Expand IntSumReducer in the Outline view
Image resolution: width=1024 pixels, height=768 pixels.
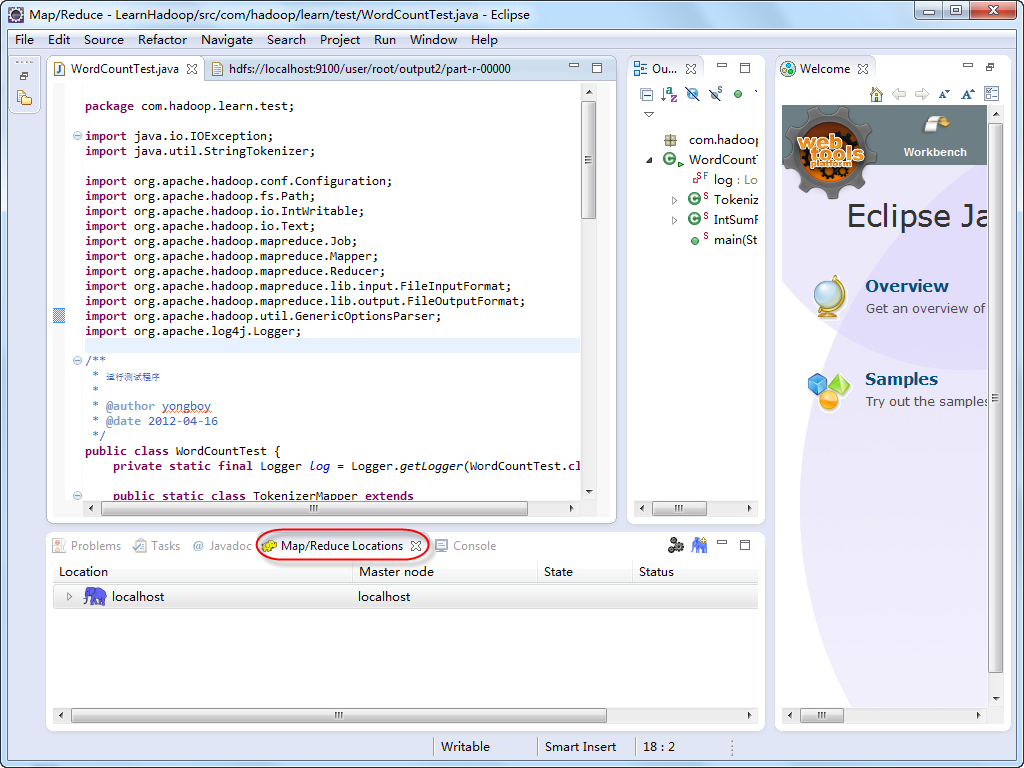click(x=675, y=220)
